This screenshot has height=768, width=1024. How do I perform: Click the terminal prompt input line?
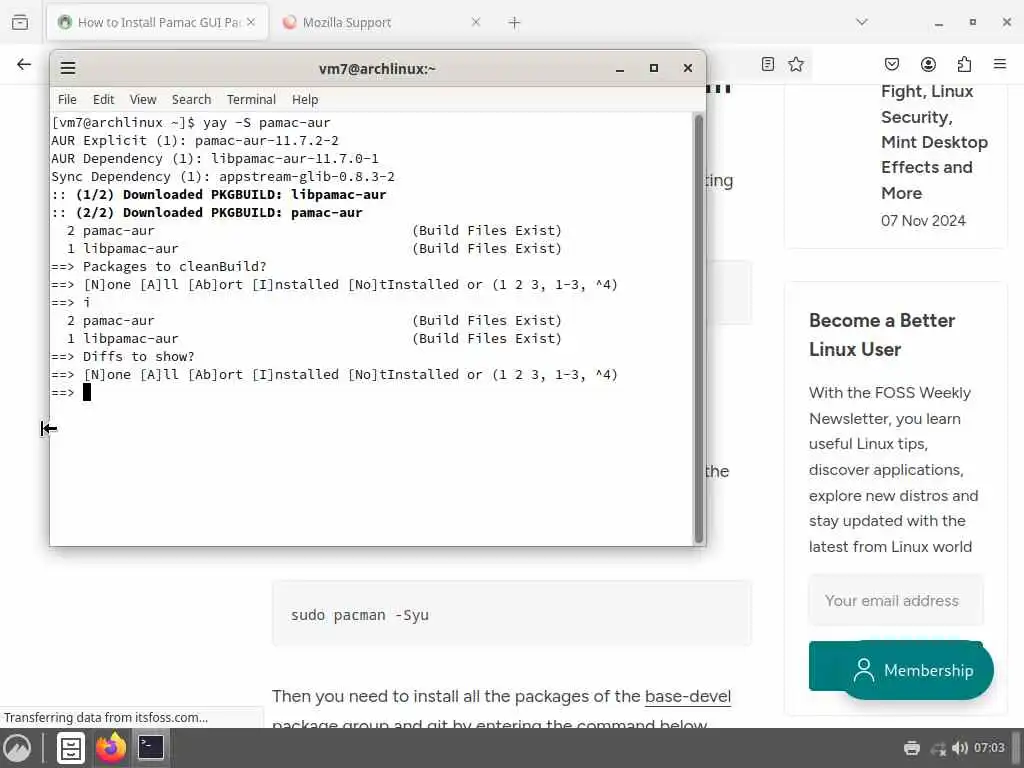371,392
